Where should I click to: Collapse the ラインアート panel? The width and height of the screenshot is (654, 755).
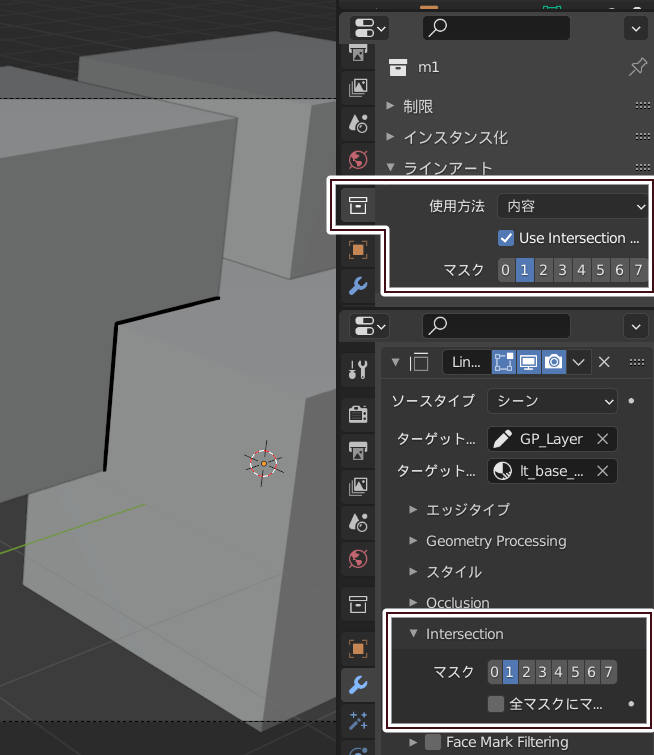click(391, 167)
